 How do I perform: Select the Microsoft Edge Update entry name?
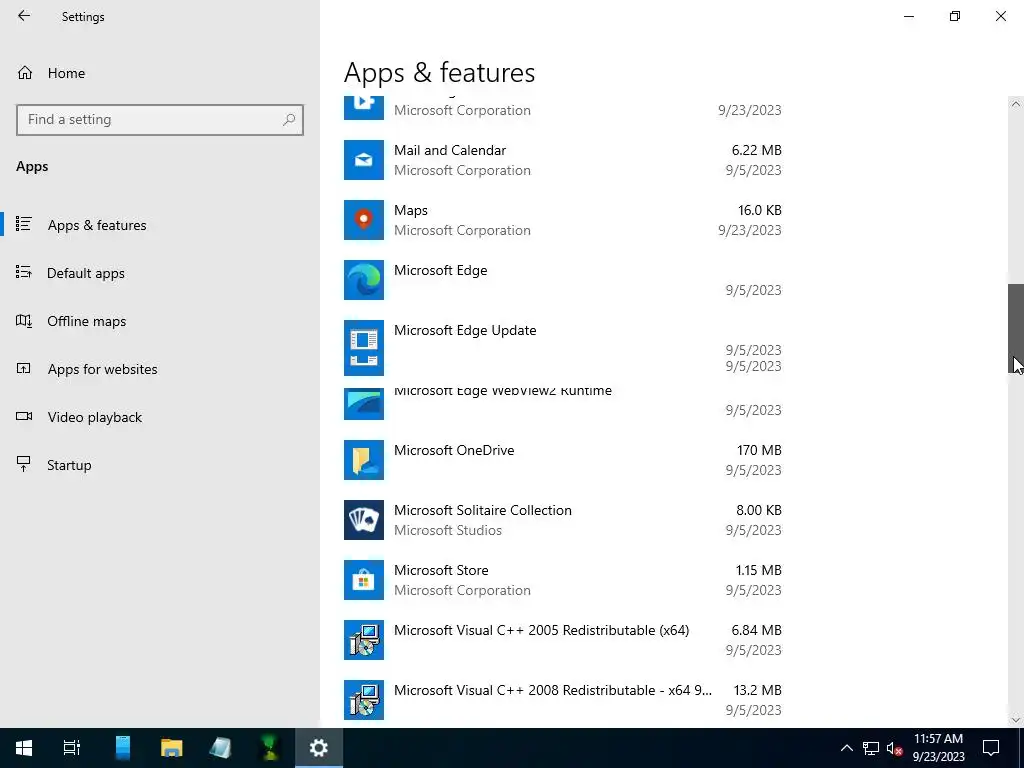click(465, 330)
